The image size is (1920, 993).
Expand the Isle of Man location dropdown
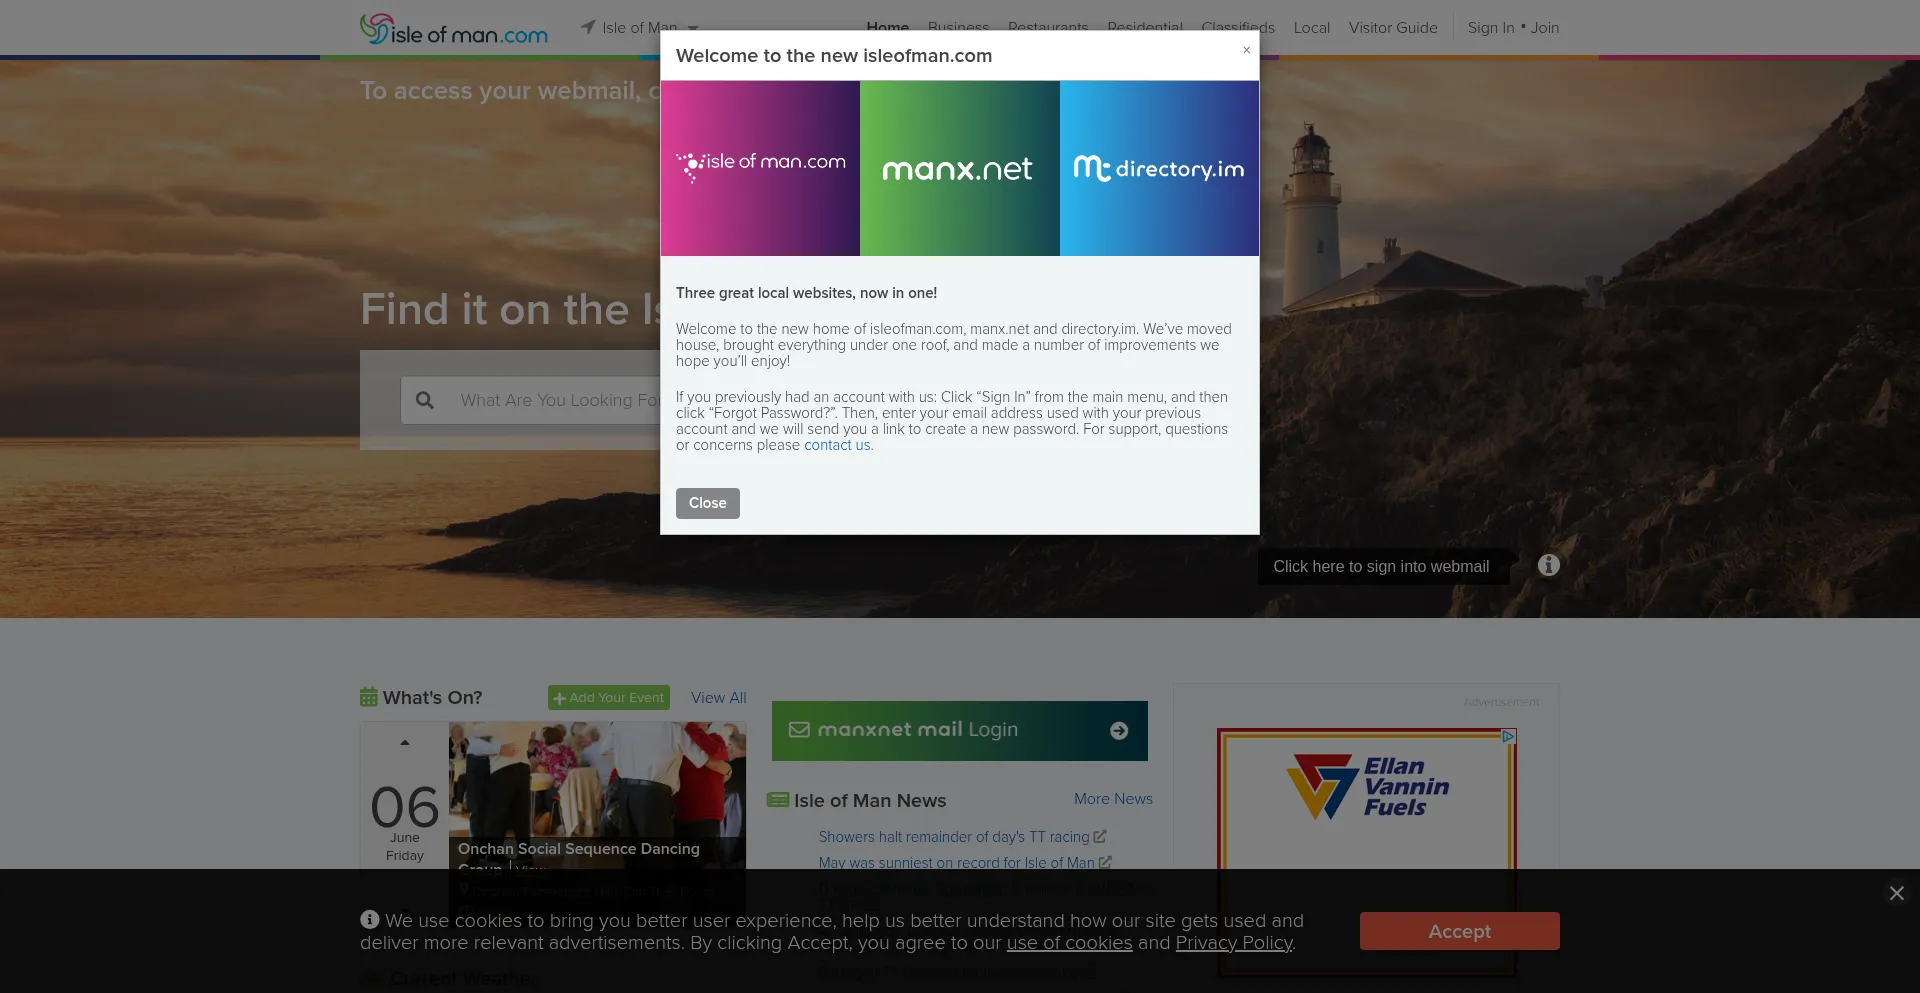click(x=695, y=28)
